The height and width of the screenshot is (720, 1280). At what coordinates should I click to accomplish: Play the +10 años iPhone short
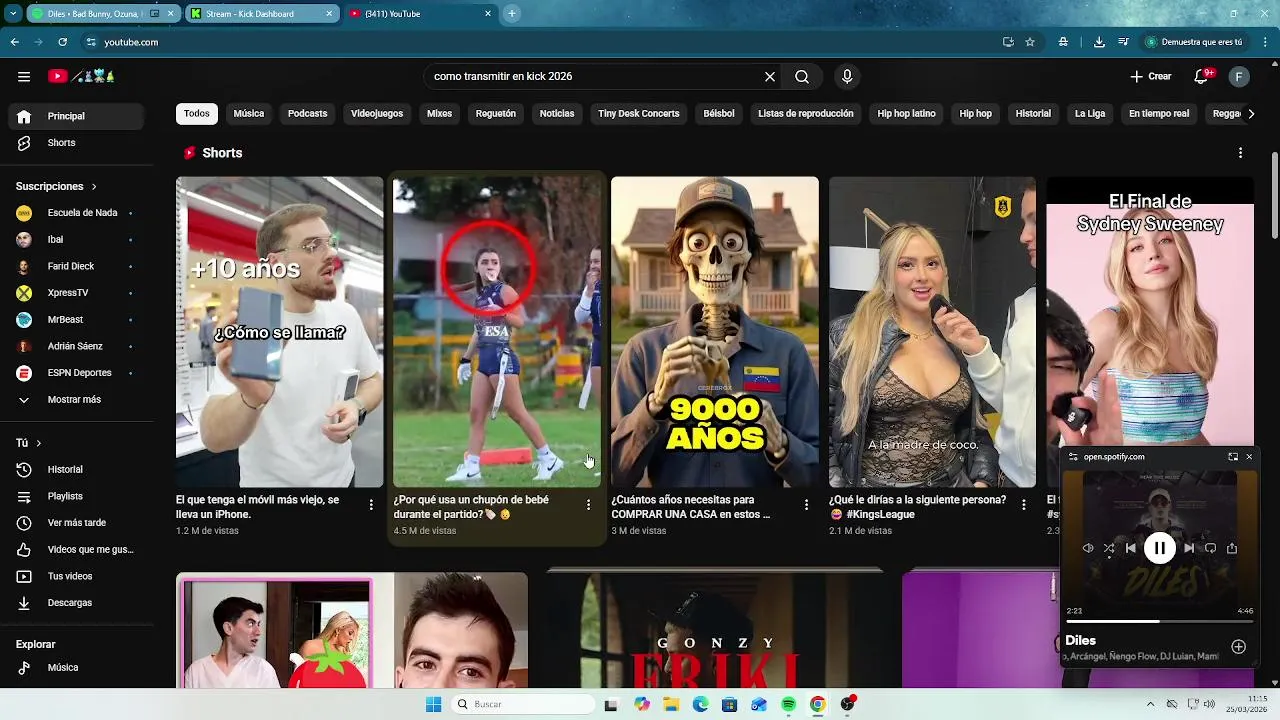(x=280, y=332)
